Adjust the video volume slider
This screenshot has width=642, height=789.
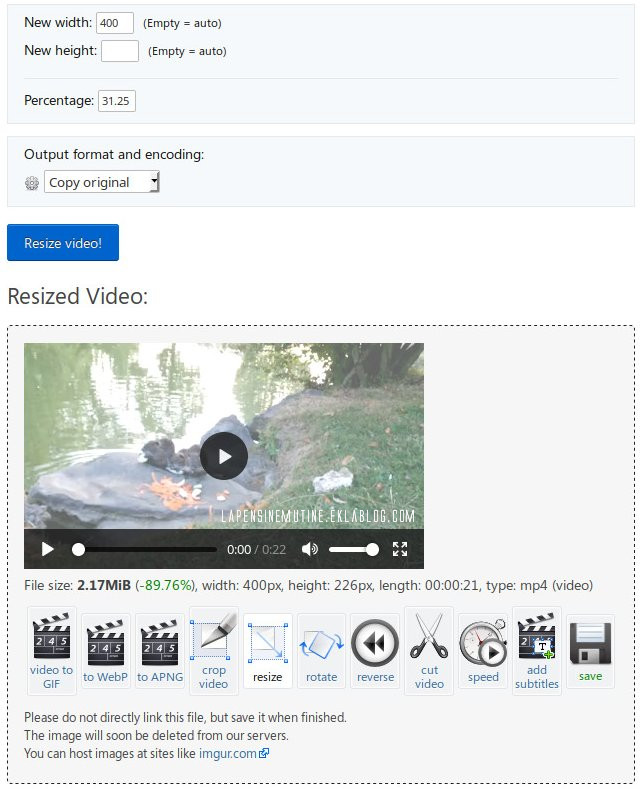(353, 549)
